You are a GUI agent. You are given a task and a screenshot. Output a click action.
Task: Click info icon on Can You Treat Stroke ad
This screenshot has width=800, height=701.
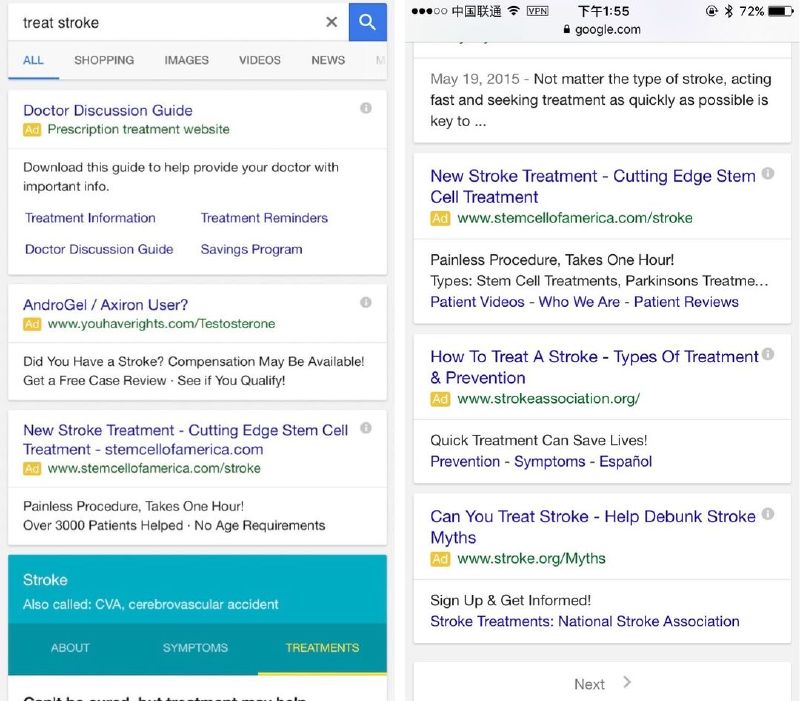pos(768,514)
